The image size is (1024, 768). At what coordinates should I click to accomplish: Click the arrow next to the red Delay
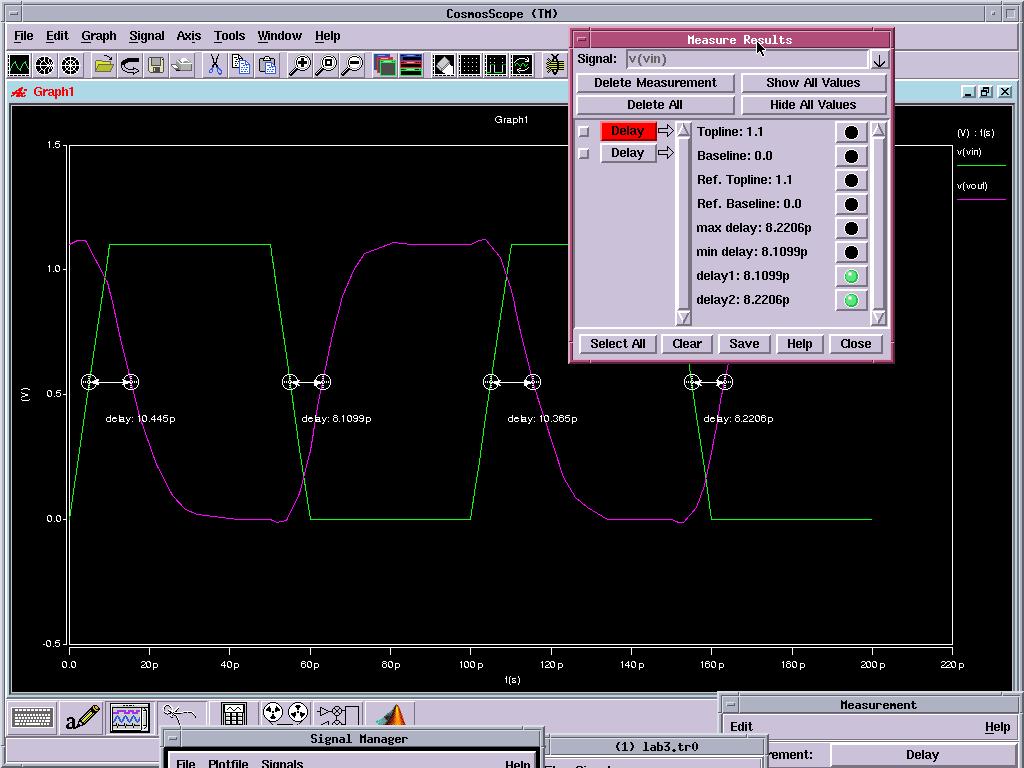[665, 131]
